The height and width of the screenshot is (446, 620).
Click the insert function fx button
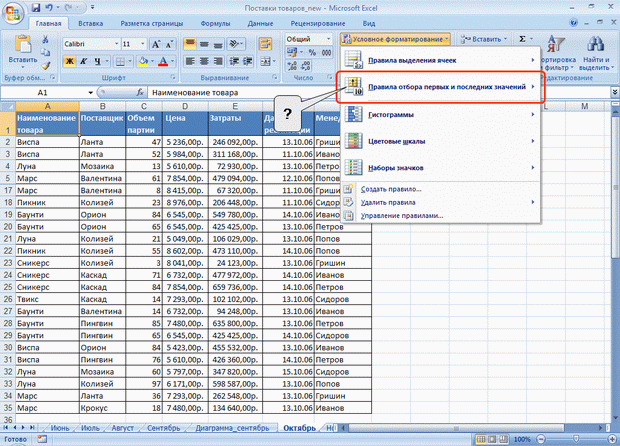pos(140,93)
